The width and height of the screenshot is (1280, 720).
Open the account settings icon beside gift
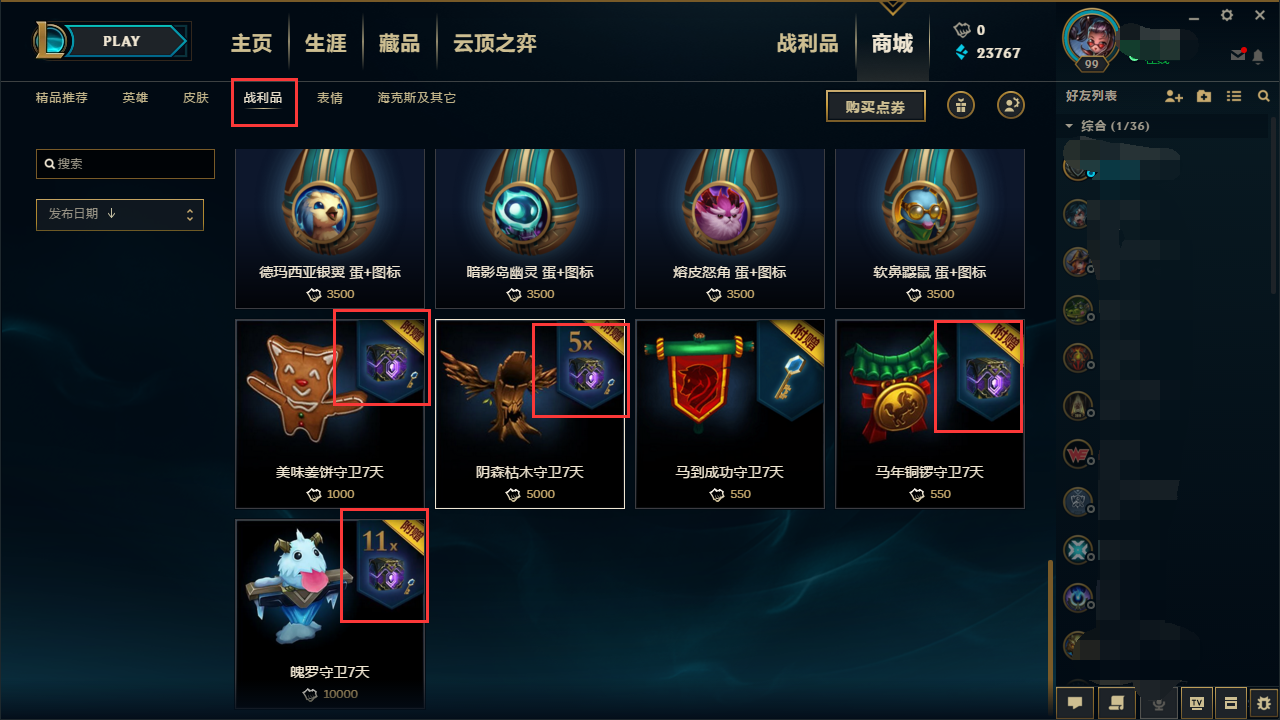click(1011, 105)
